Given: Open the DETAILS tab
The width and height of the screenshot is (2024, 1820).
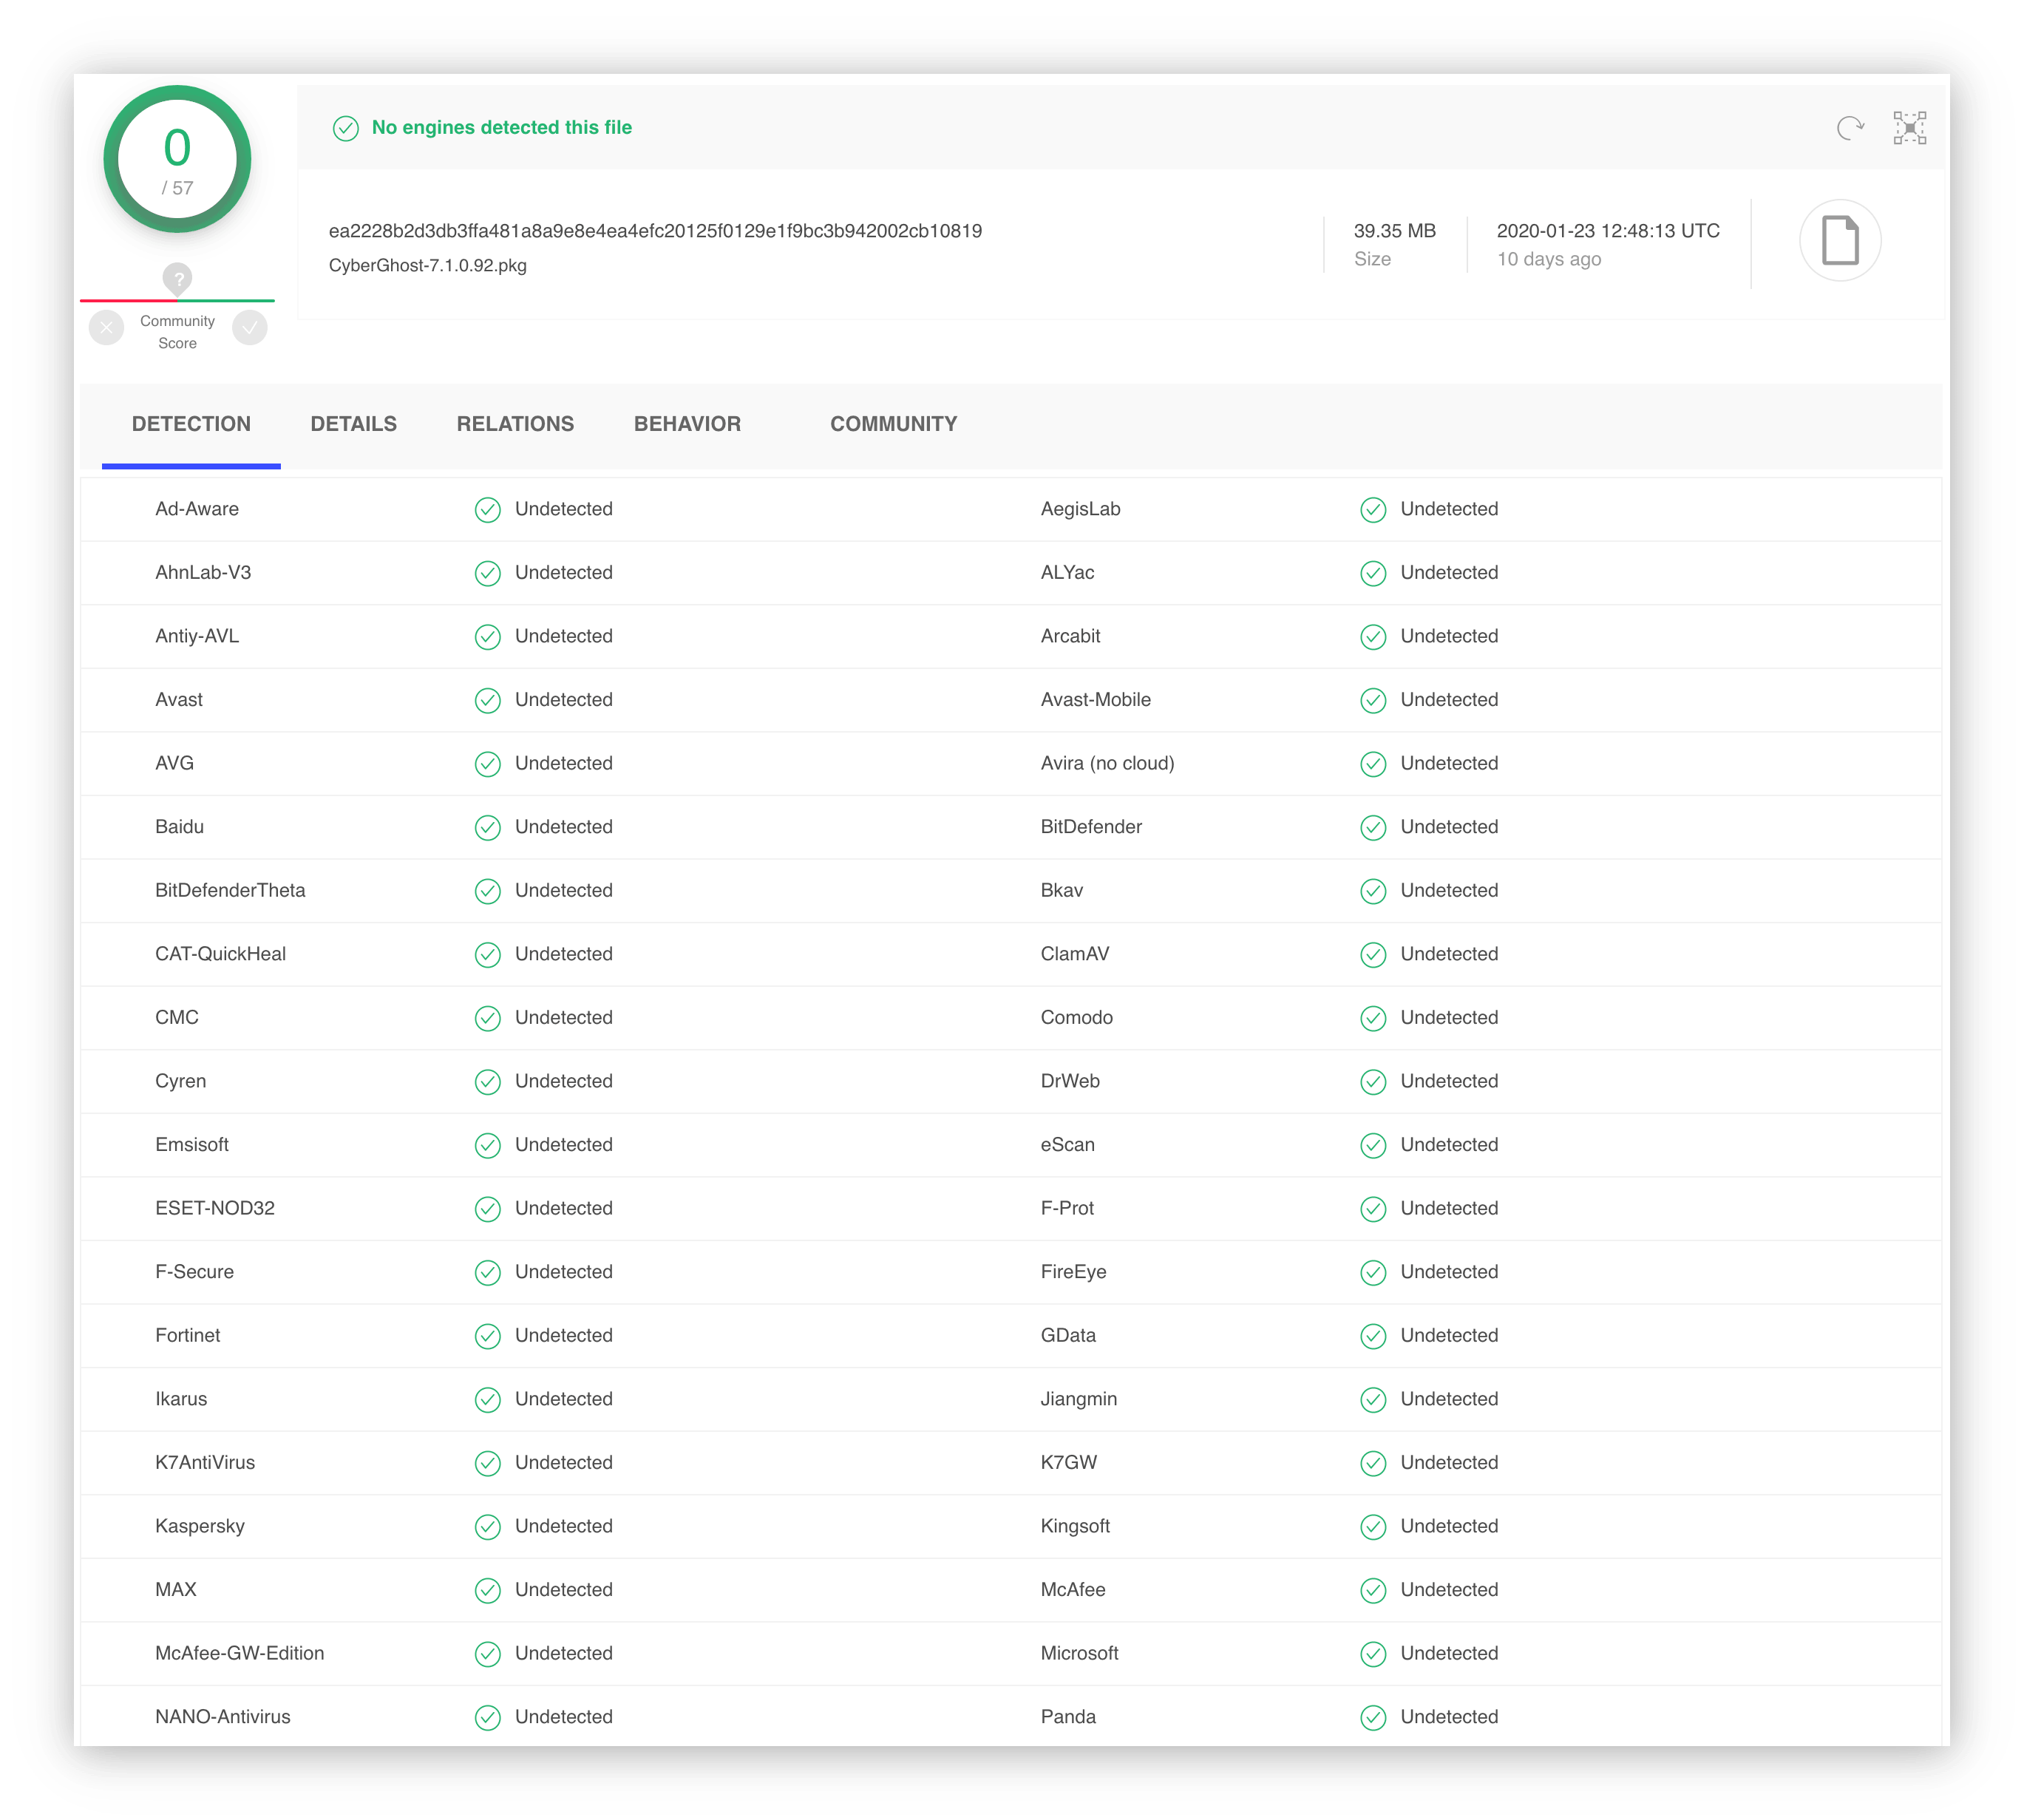Looking at the screenshot, I should point(353,424).
